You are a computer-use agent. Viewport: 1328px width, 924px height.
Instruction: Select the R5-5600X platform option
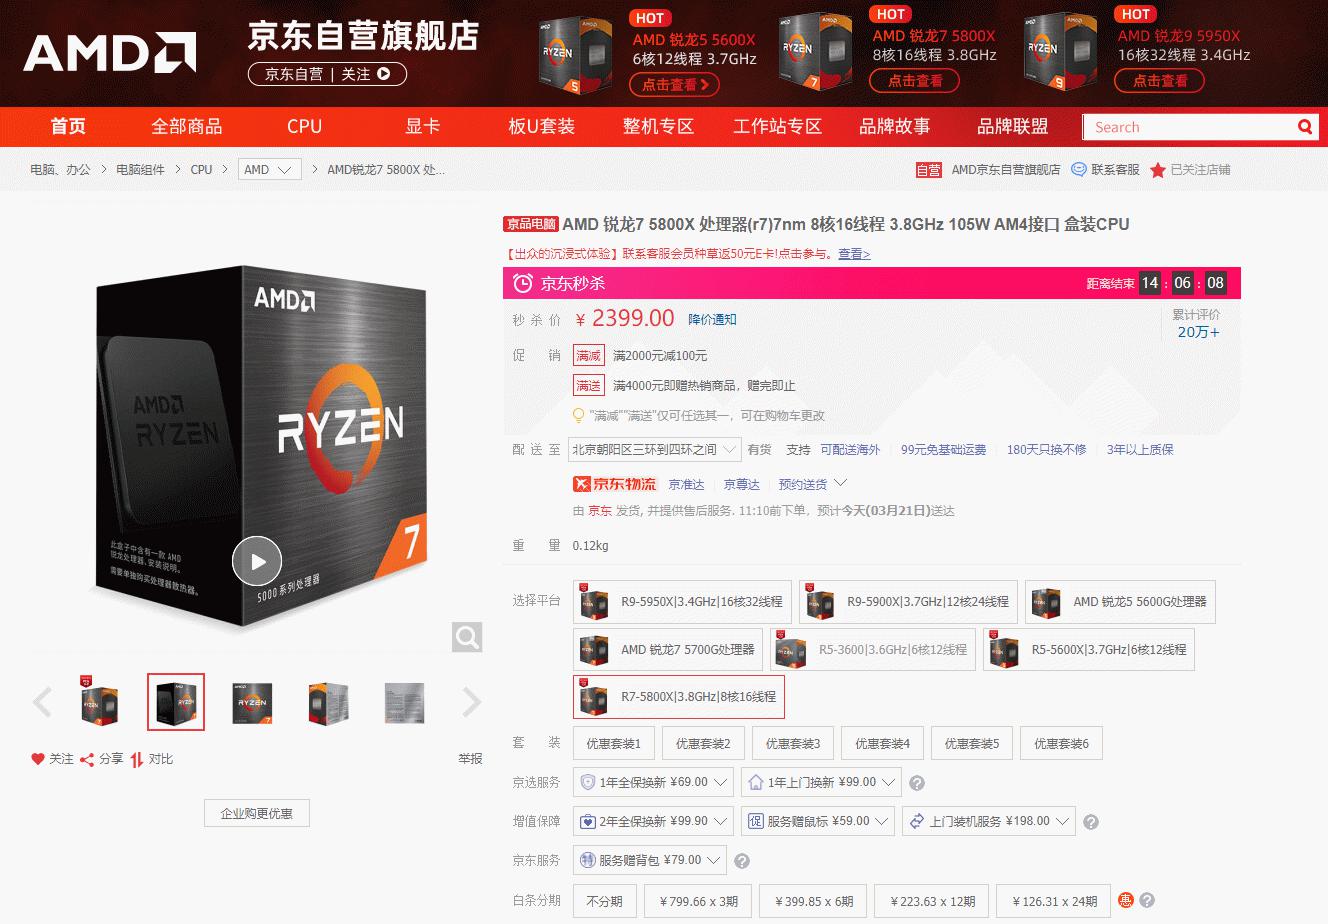point(1089,649)
